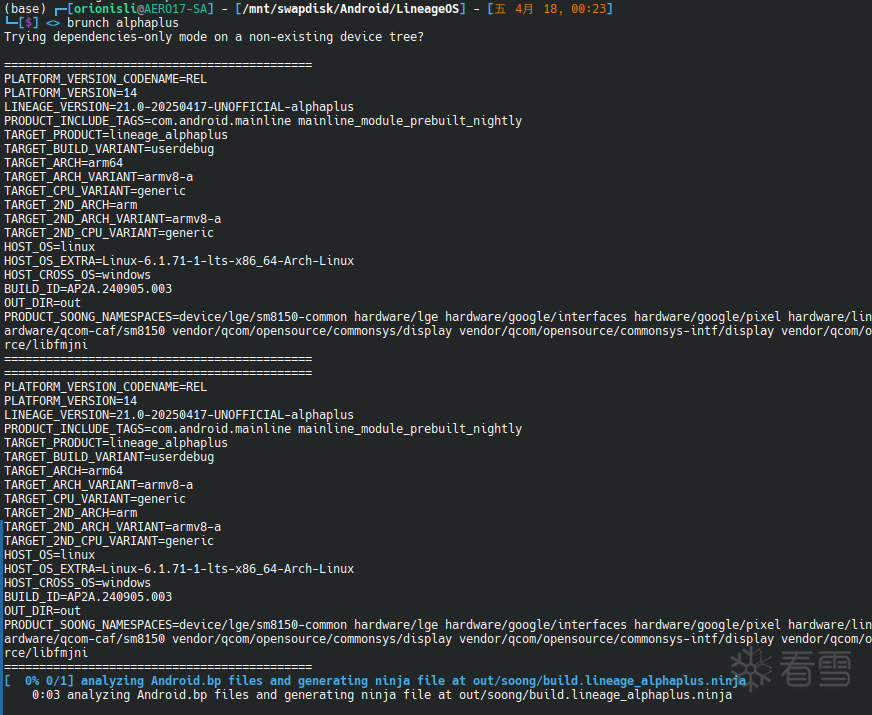Viewport: 872px width, 715px height.
Task: Click HOST_CROSS_OS=windows in the upper block
Action: (77, 275)
